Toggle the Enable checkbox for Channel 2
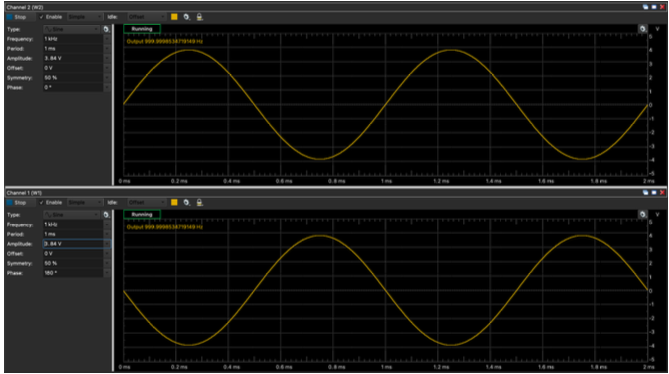669x374 pixels. click(x=51, y=17)
